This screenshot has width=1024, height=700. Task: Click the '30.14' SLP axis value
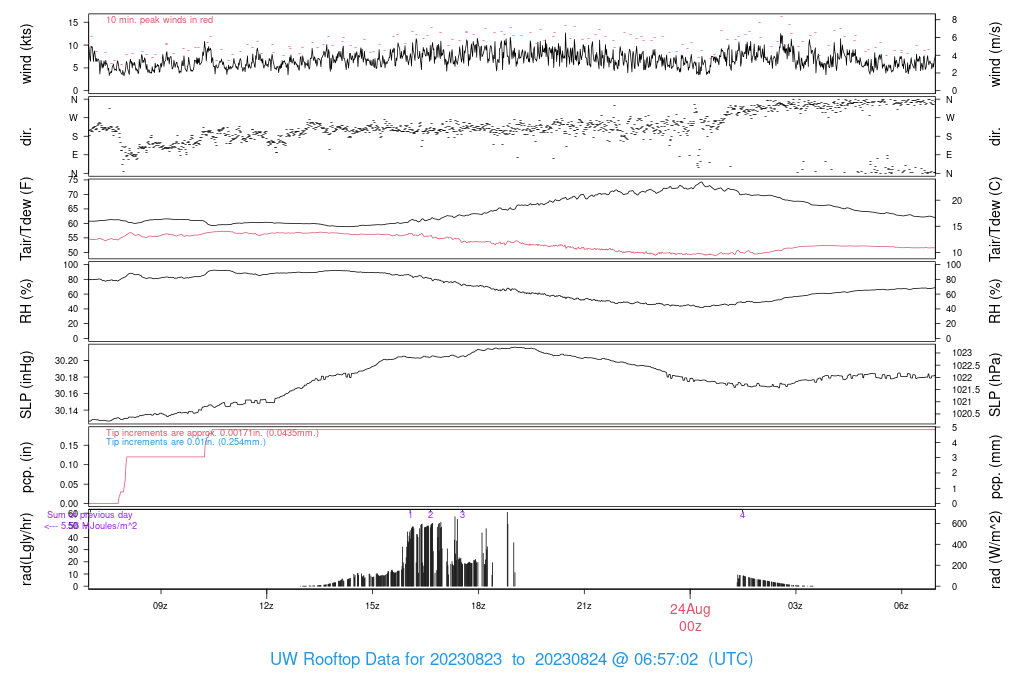pos(67,411)
